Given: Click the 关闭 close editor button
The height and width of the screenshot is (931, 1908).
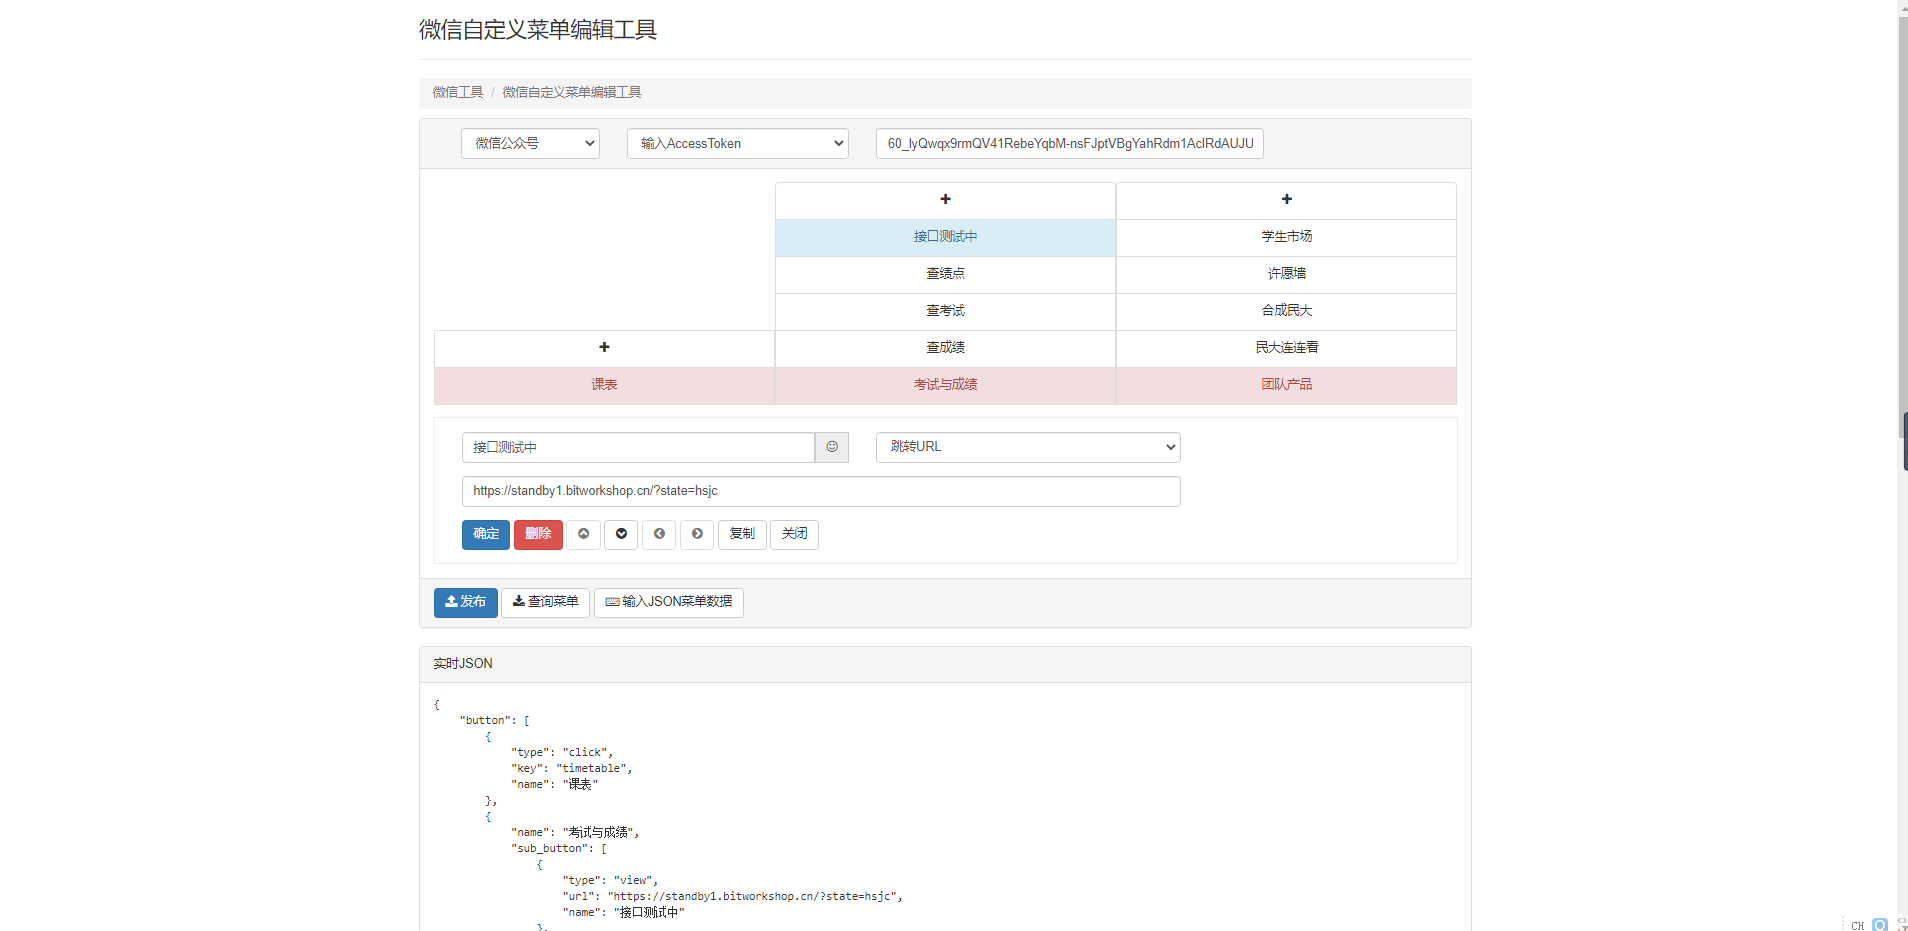Looking at the screenshot, I should click(794, 534).
